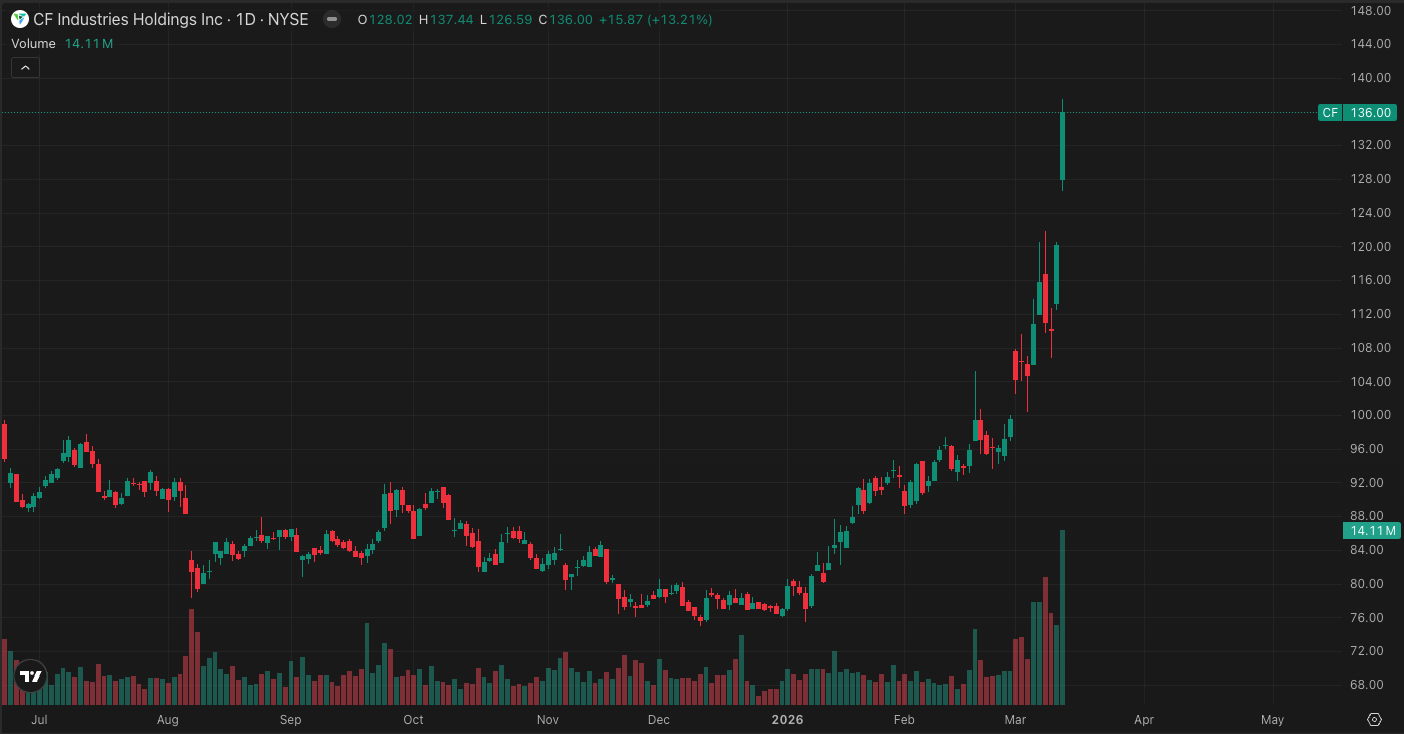Screen dimensions: 1404x734
Task: Select the latest tall green candlestick
Action: point(1062,146)
